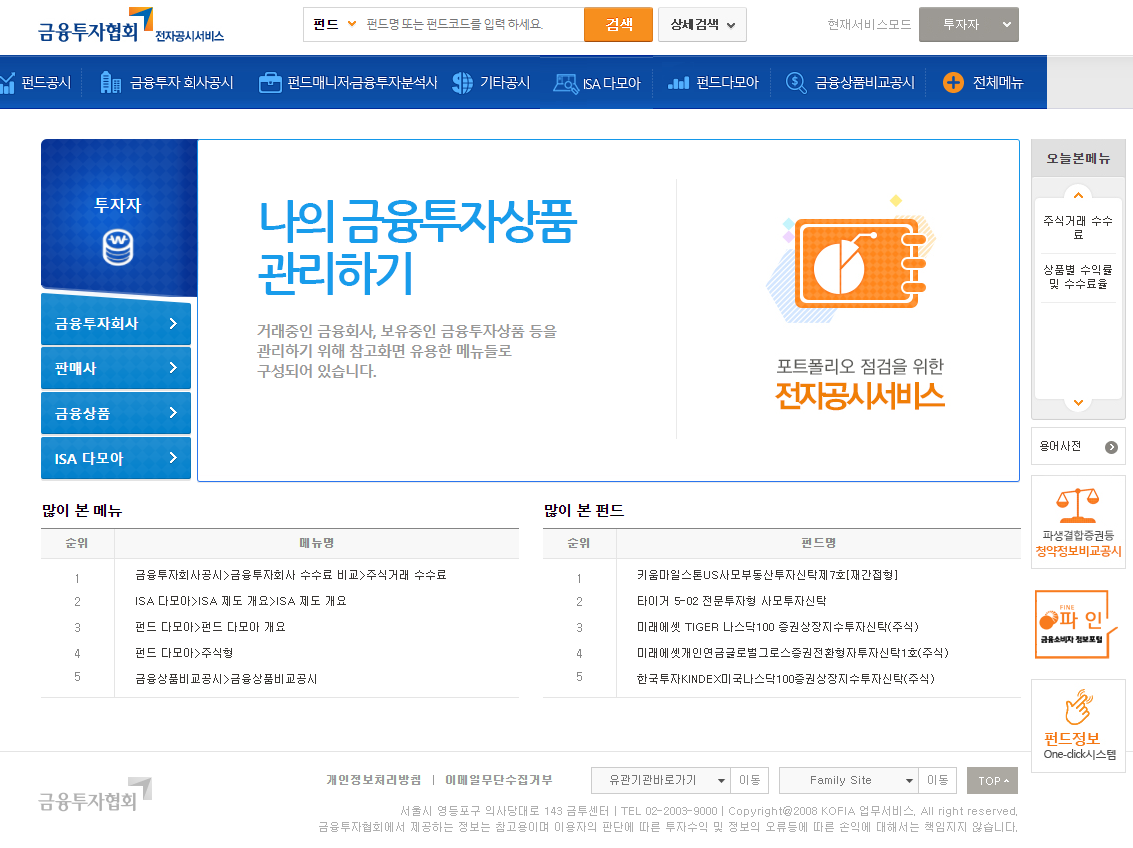This screenshot has width=1133, height=848.
Task: Open ISA 제도 개요 menu row
Action: click(x=241, y=601)
